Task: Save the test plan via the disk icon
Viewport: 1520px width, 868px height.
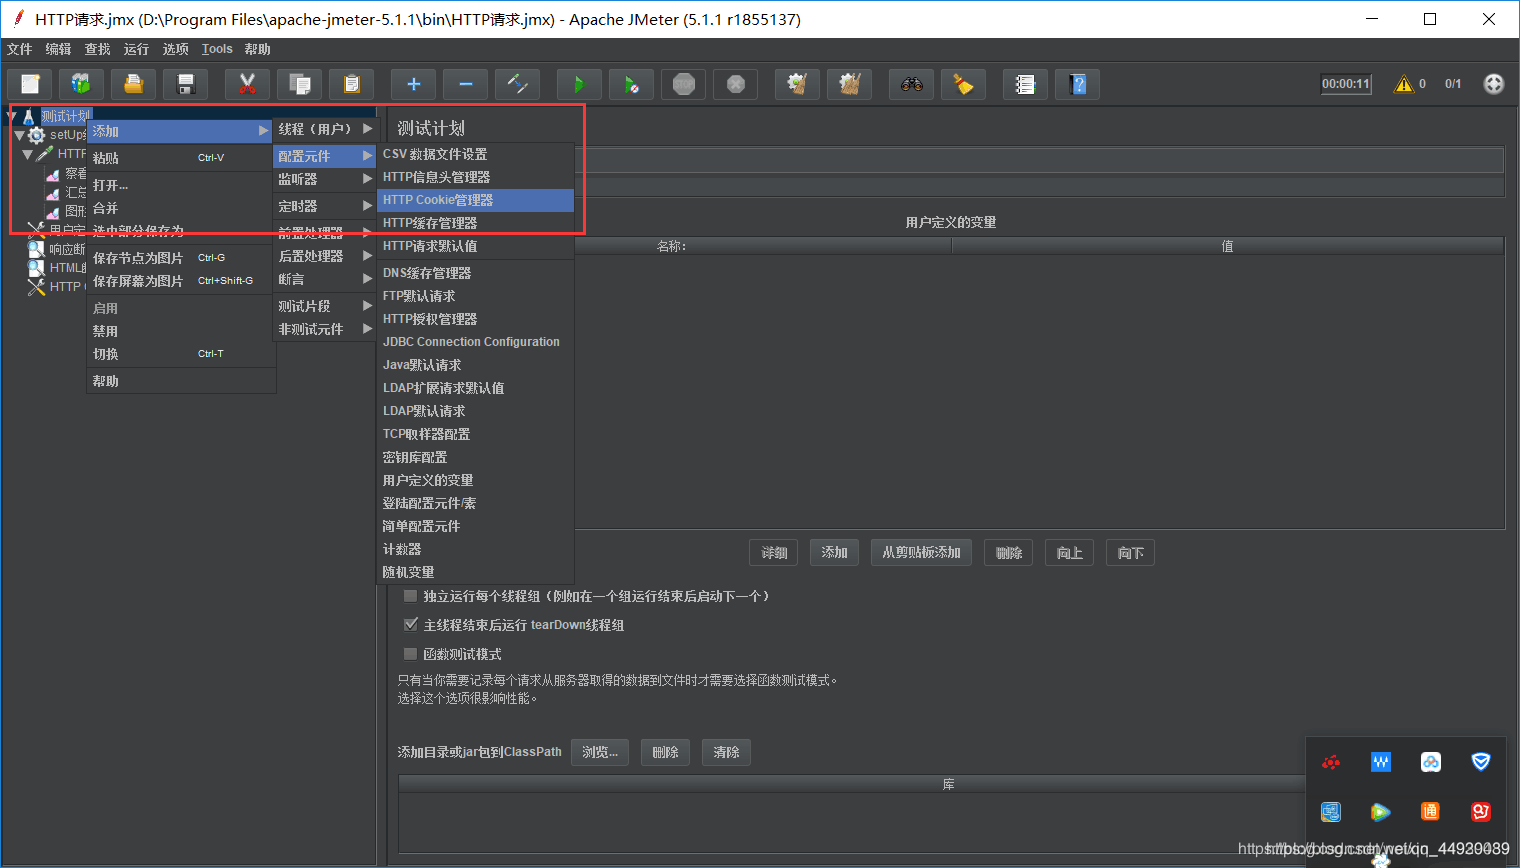Action: tap(186, 84)
